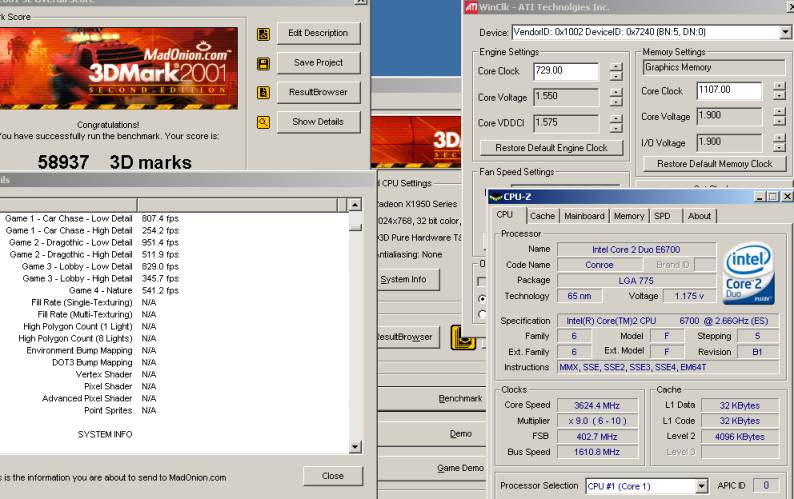
Task: Click the Save Project button
Action: click(318, 63)
